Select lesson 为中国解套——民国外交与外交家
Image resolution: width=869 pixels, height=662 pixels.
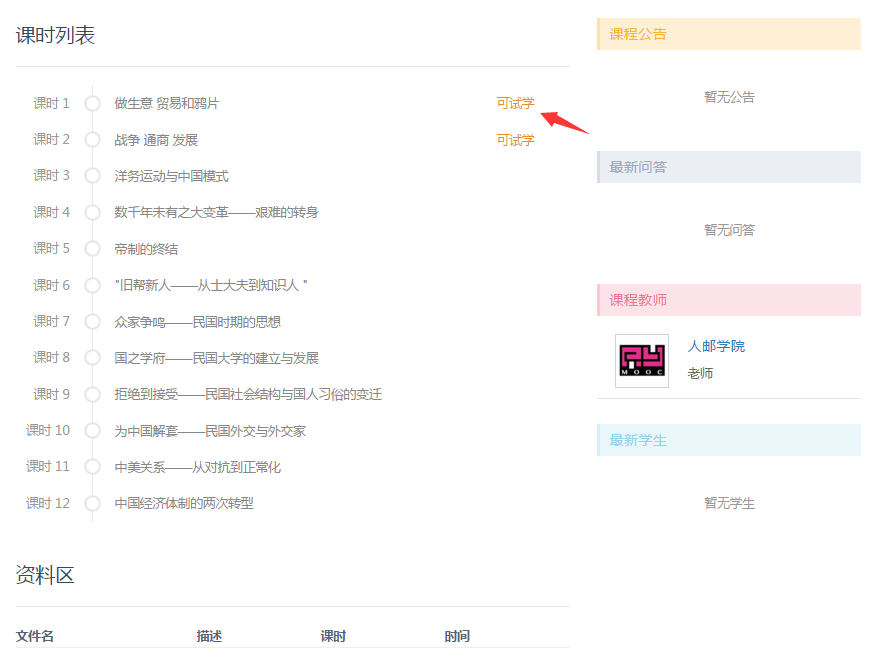210,431
